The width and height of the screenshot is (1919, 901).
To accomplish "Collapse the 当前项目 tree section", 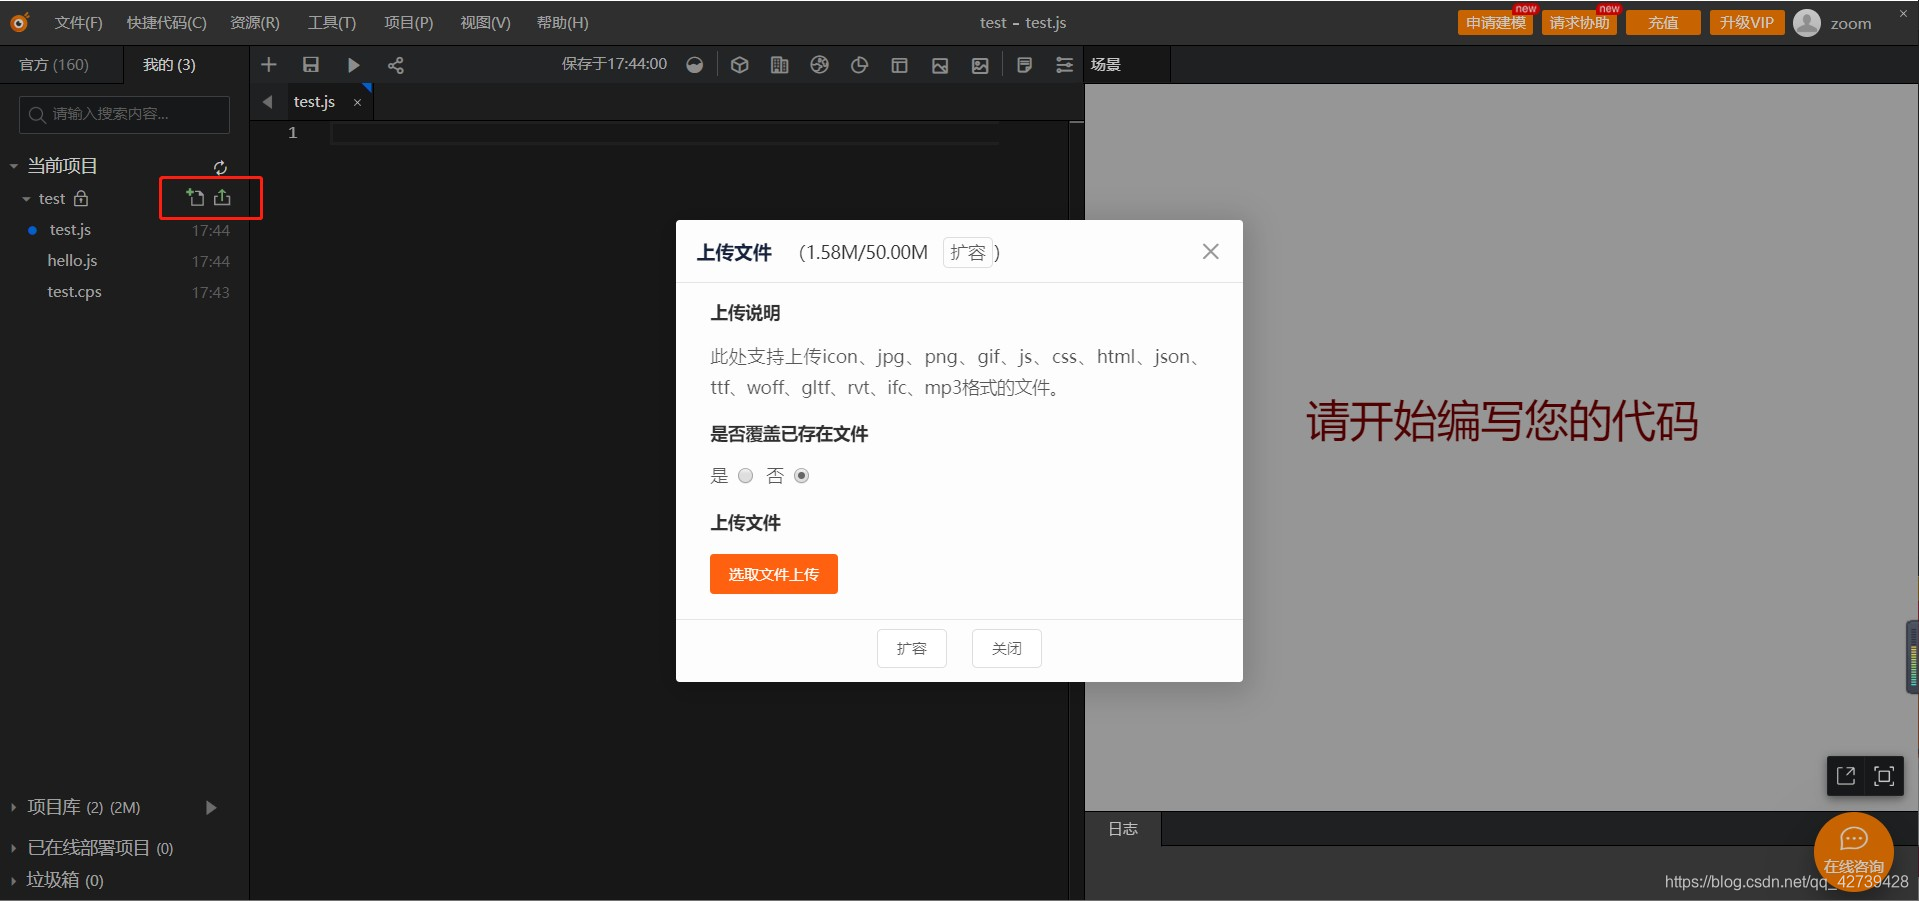I will (13, 165).
